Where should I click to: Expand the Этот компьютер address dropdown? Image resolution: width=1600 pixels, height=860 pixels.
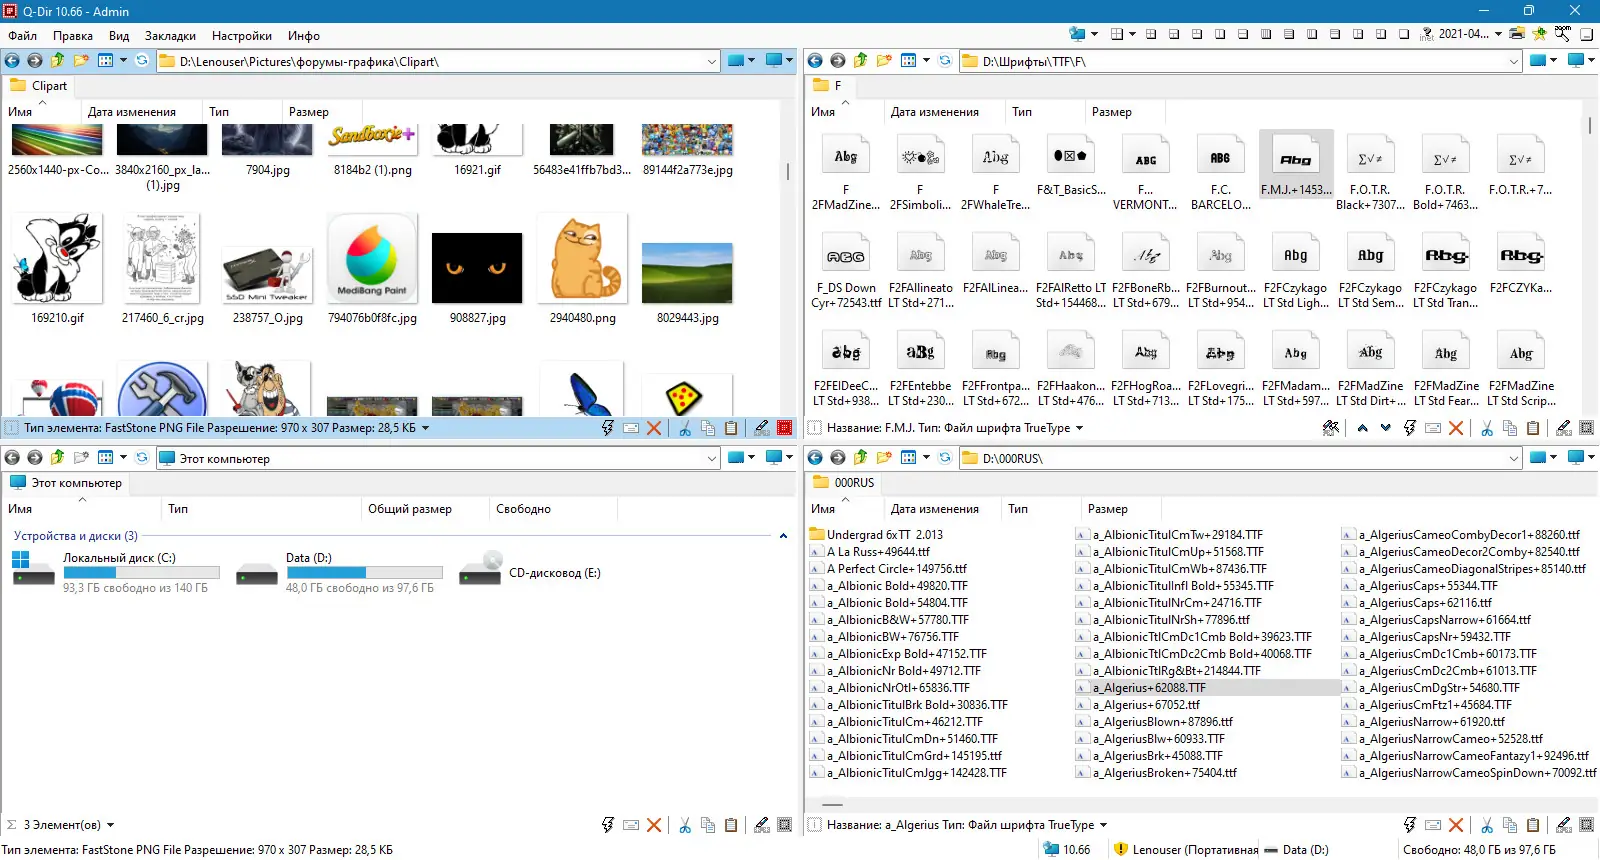click(712, 459)
